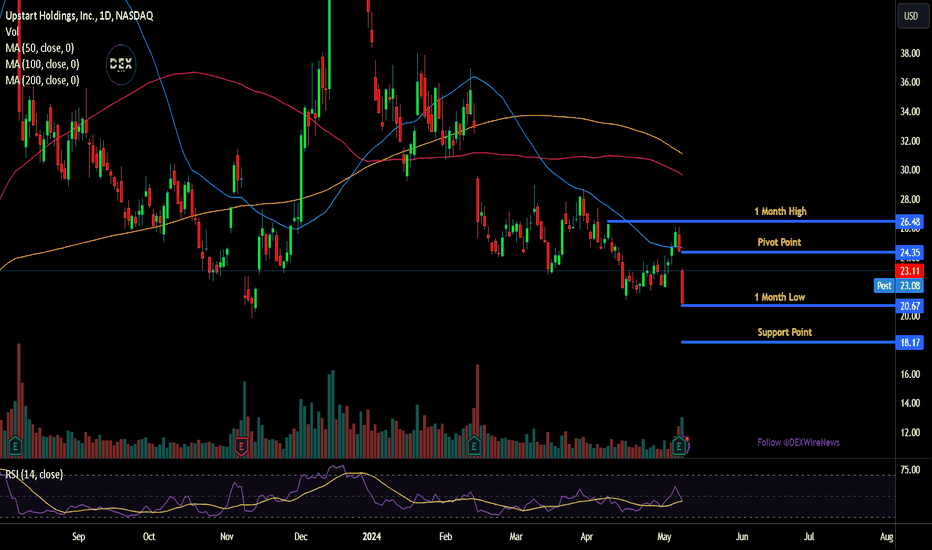Click the Mar label on time axis
The image size is (932, 550).
pos(515,536)
